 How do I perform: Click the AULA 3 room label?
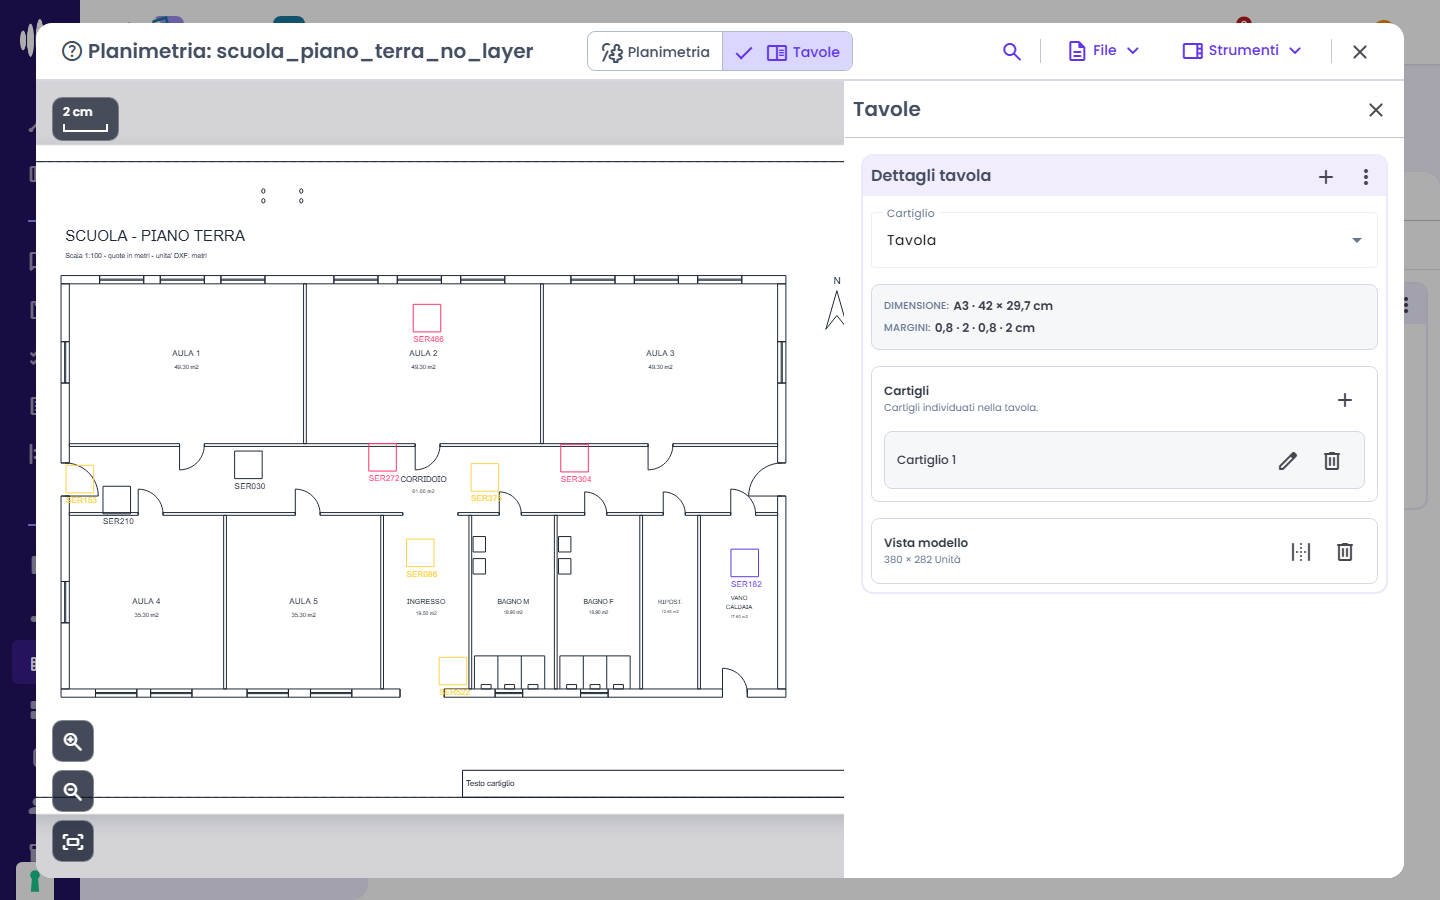point(660,353)
